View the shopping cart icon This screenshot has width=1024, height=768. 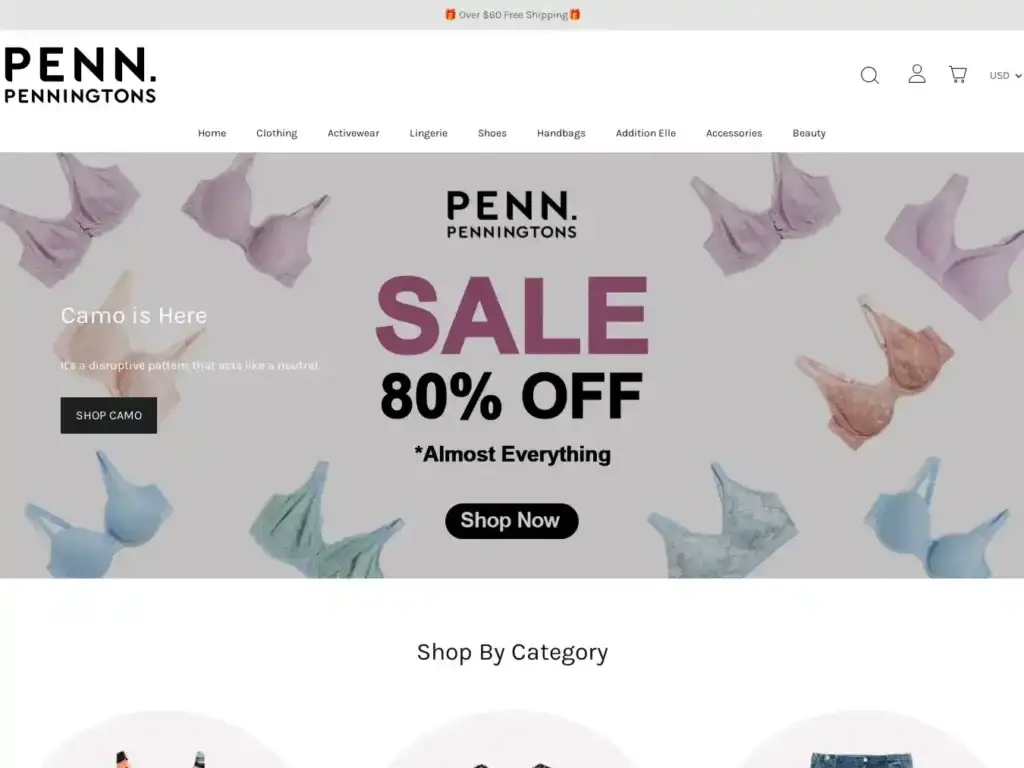click(x=957, y=74)
